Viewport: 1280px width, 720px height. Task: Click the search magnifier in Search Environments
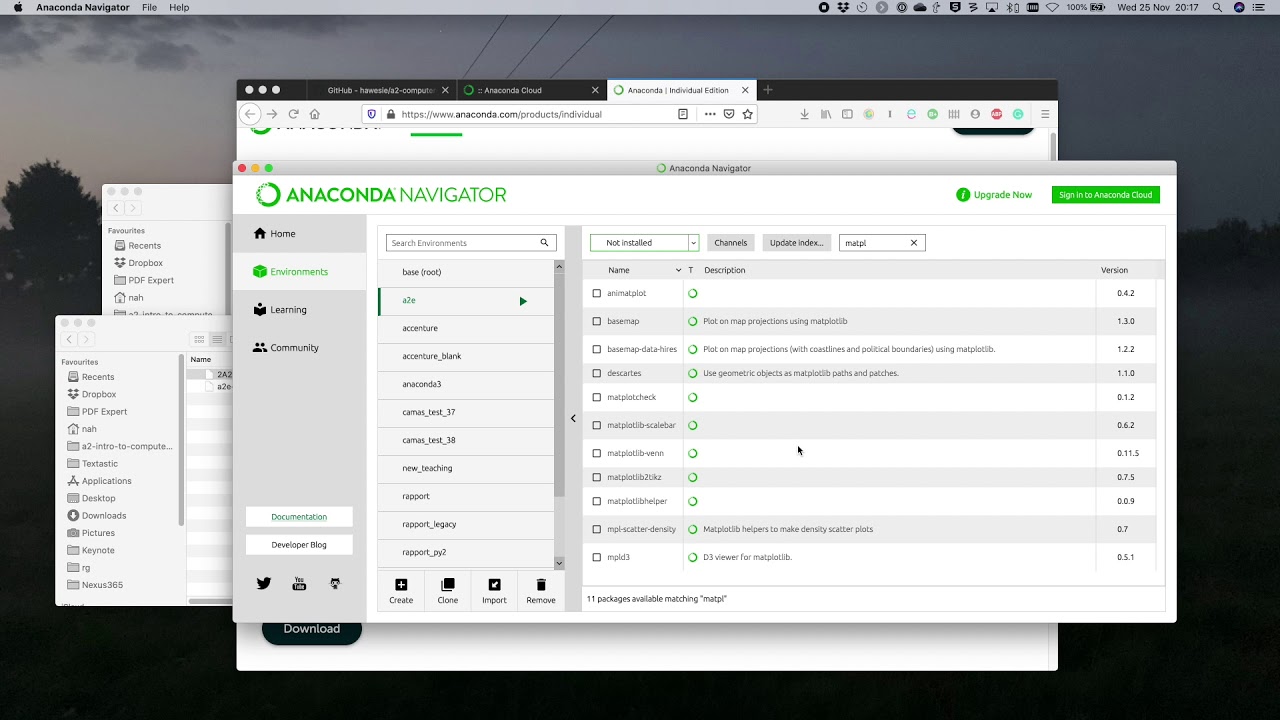coord(545,243)
